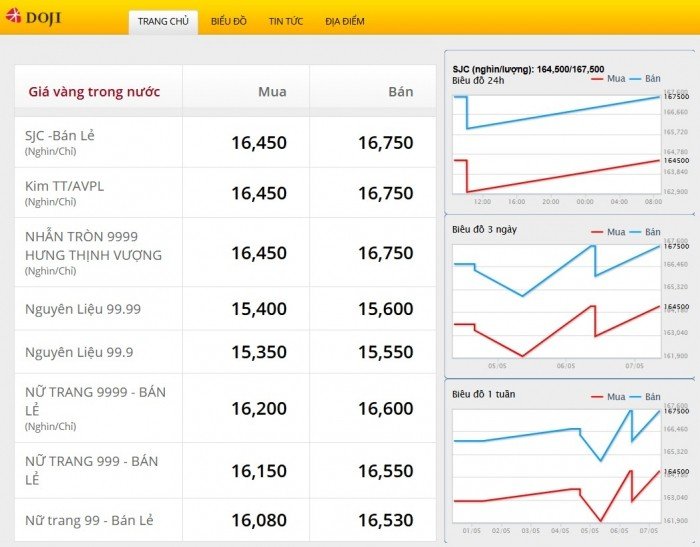Open the TRANG CHỦ tab
Image resolution: width=700 pixels, height=547 pixels.
pyautogui.click(x=163, y=21)
